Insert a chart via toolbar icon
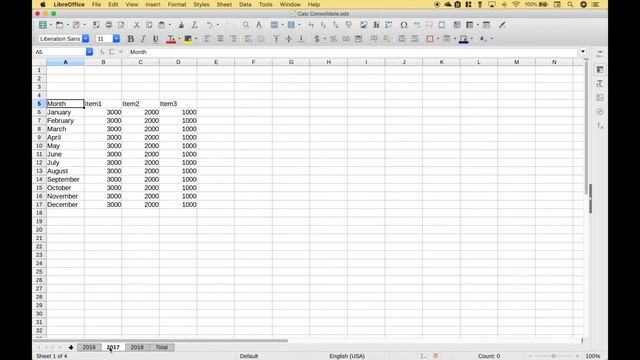640x360 pixels. point(376,25)
